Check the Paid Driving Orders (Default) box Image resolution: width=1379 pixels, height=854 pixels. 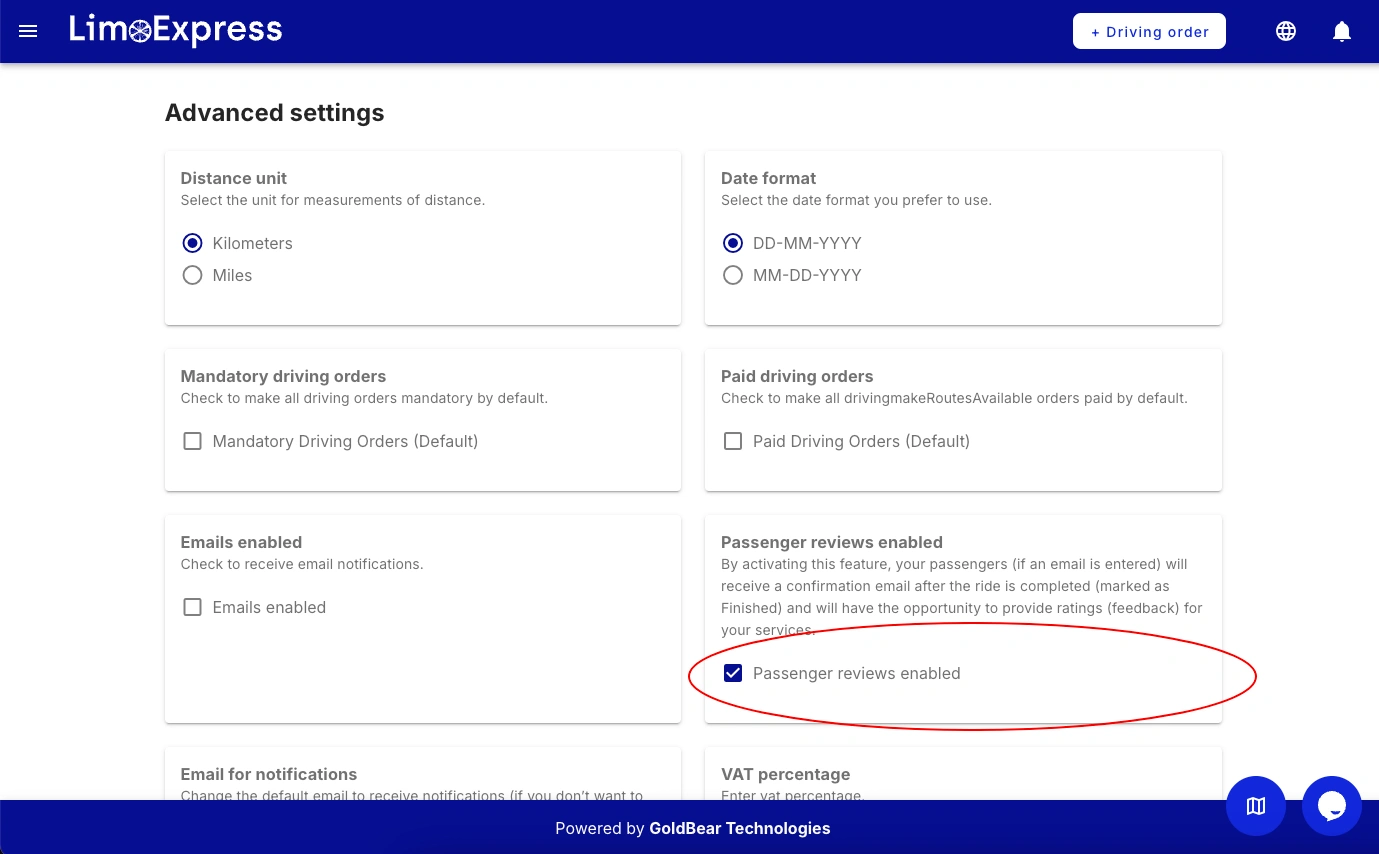(733, 441)
